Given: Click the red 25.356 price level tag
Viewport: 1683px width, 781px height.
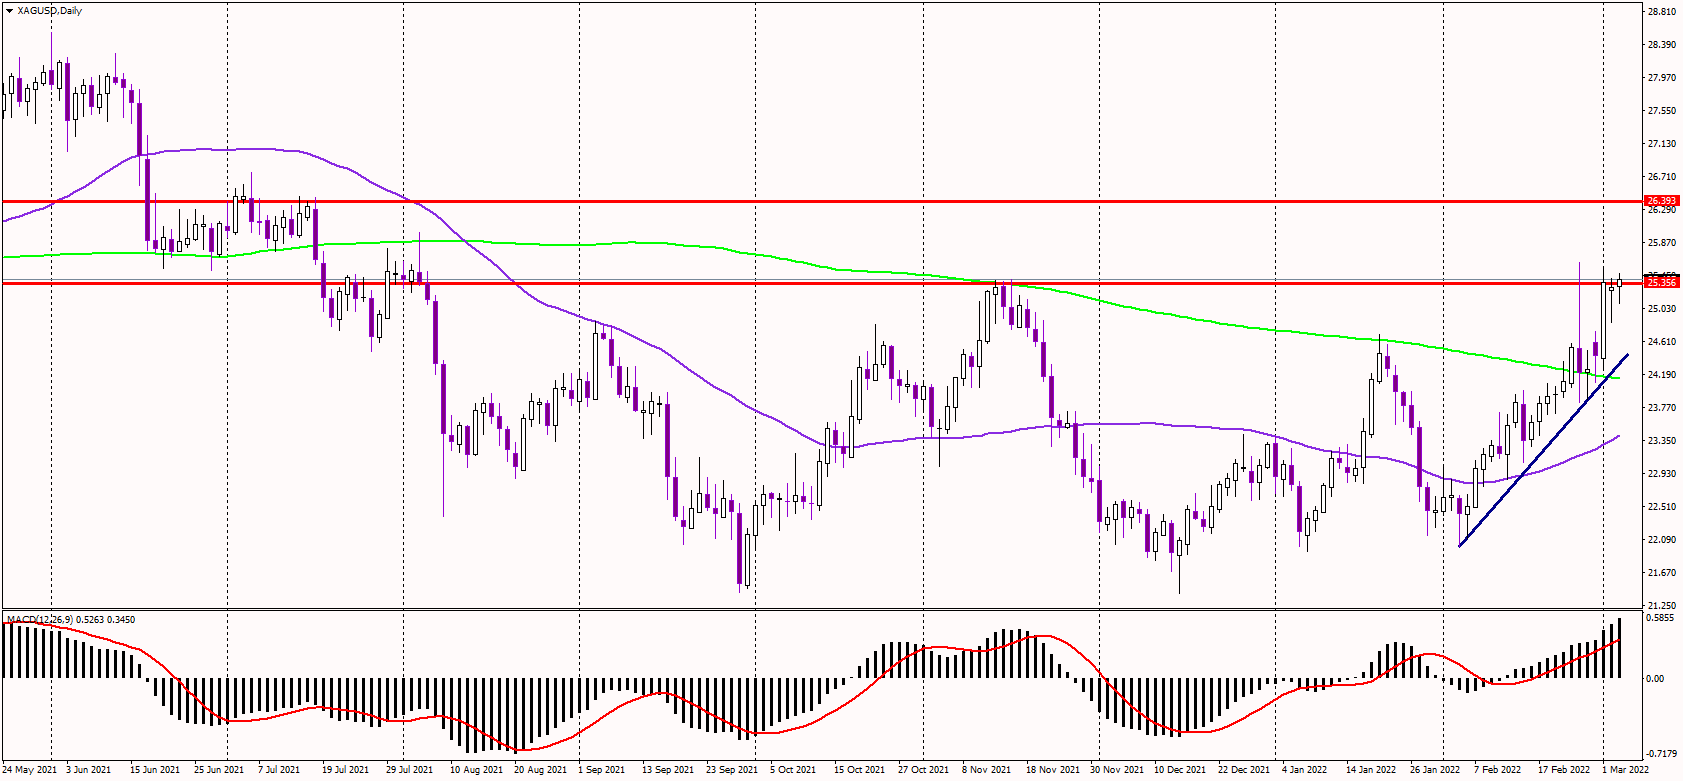Looking at the screenshot, I should coord(1661,283).
